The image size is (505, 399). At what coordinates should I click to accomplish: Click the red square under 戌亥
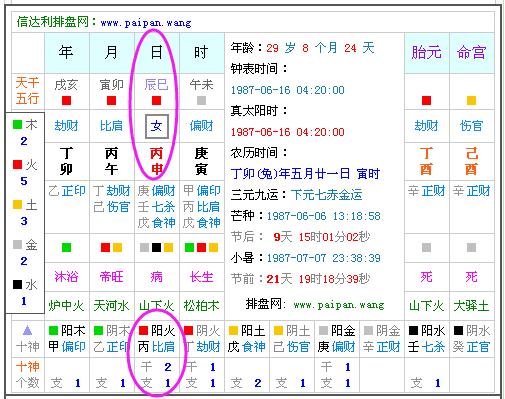pyautogui.click(x=66, y=100)
